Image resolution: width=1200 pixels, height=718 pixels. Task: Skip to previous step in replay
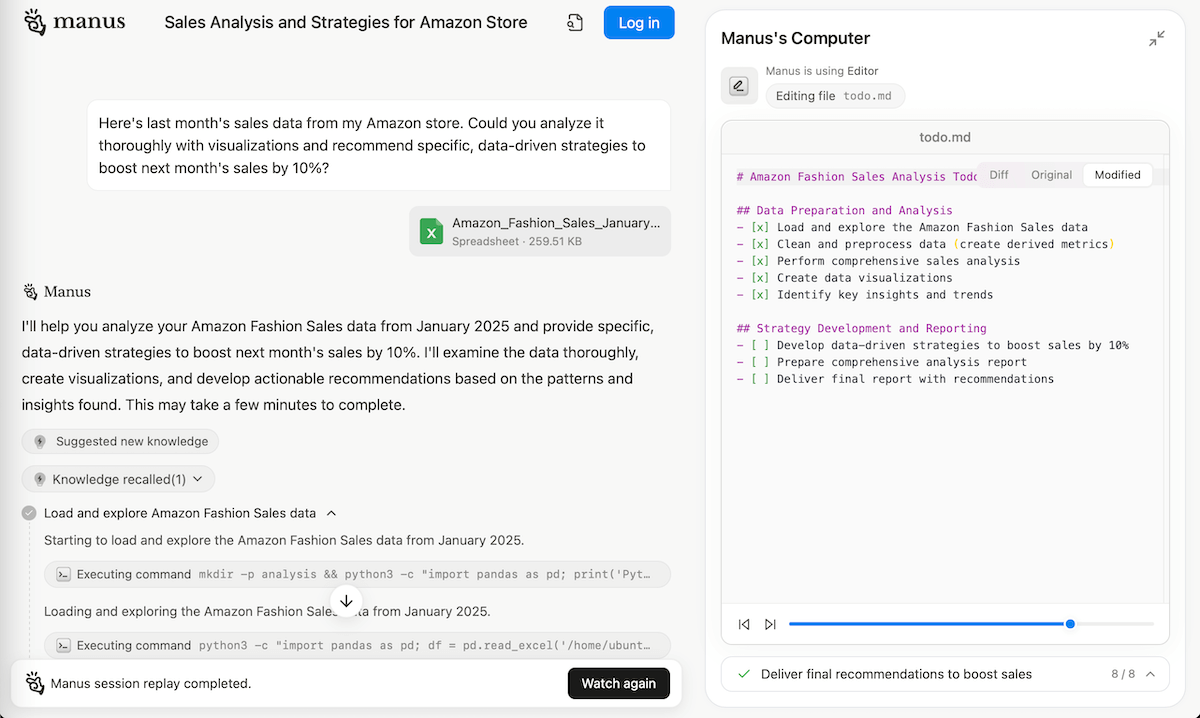click(744, 624)
